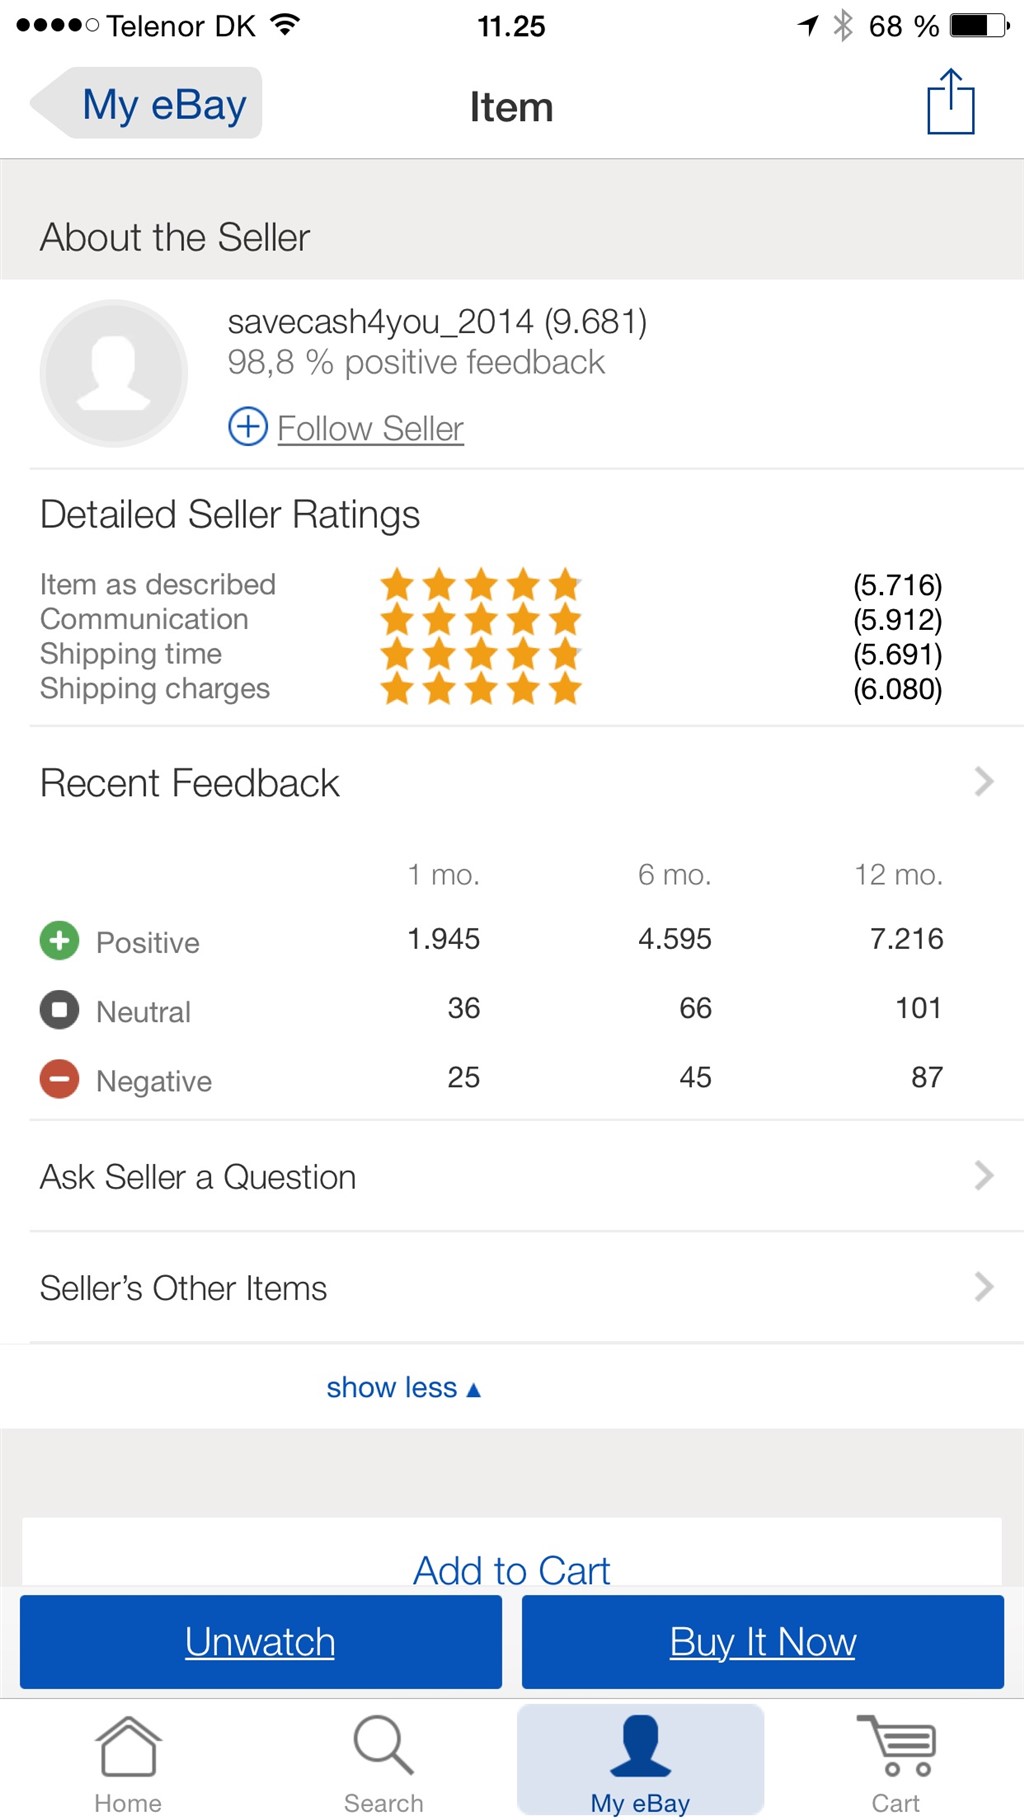Tap the share icon in header

pyautogui.click(x=950, y=102)
